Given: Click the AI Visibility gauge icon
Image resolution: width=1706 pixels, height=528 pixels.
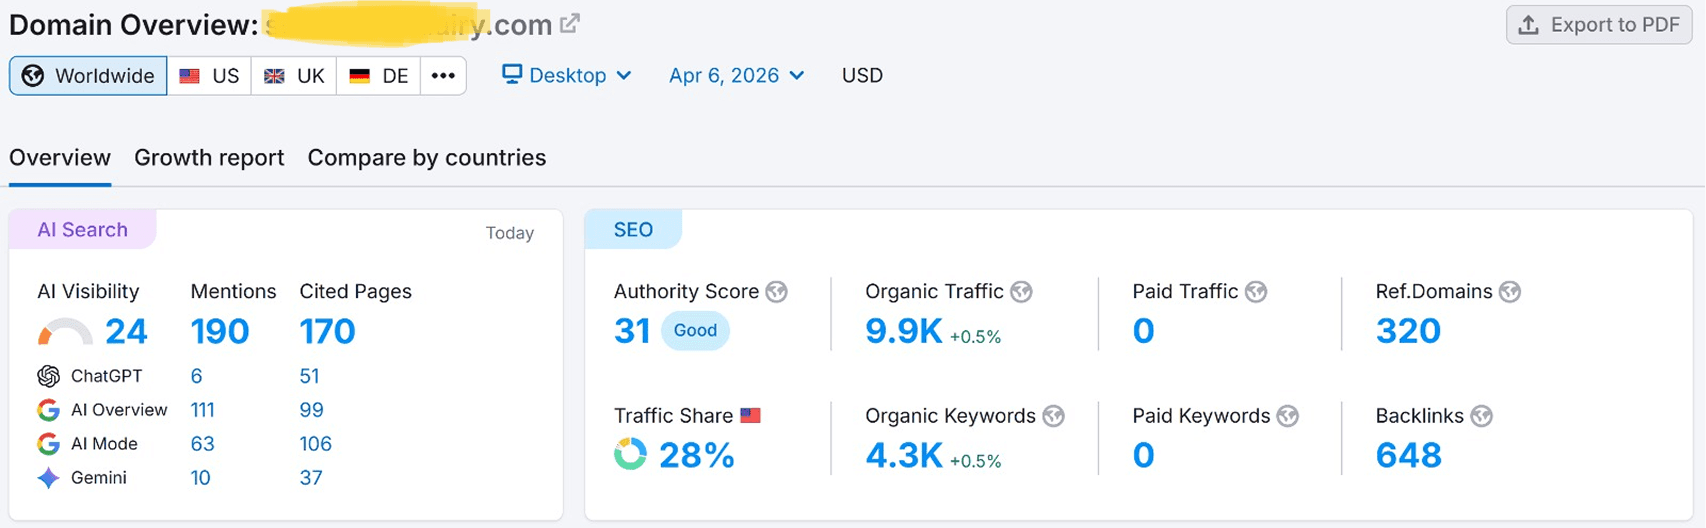Looking at the screenshot, I should (64, 332).
